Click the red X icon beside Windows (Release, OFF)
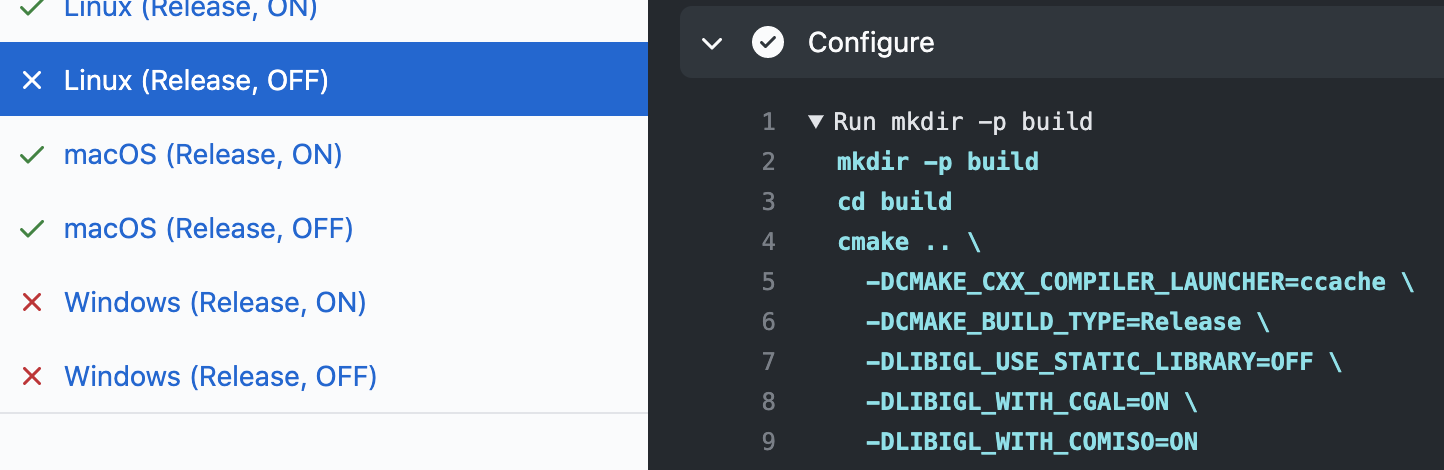The width and height of the screenshot is (1444, 470). [x=32, y=377]
